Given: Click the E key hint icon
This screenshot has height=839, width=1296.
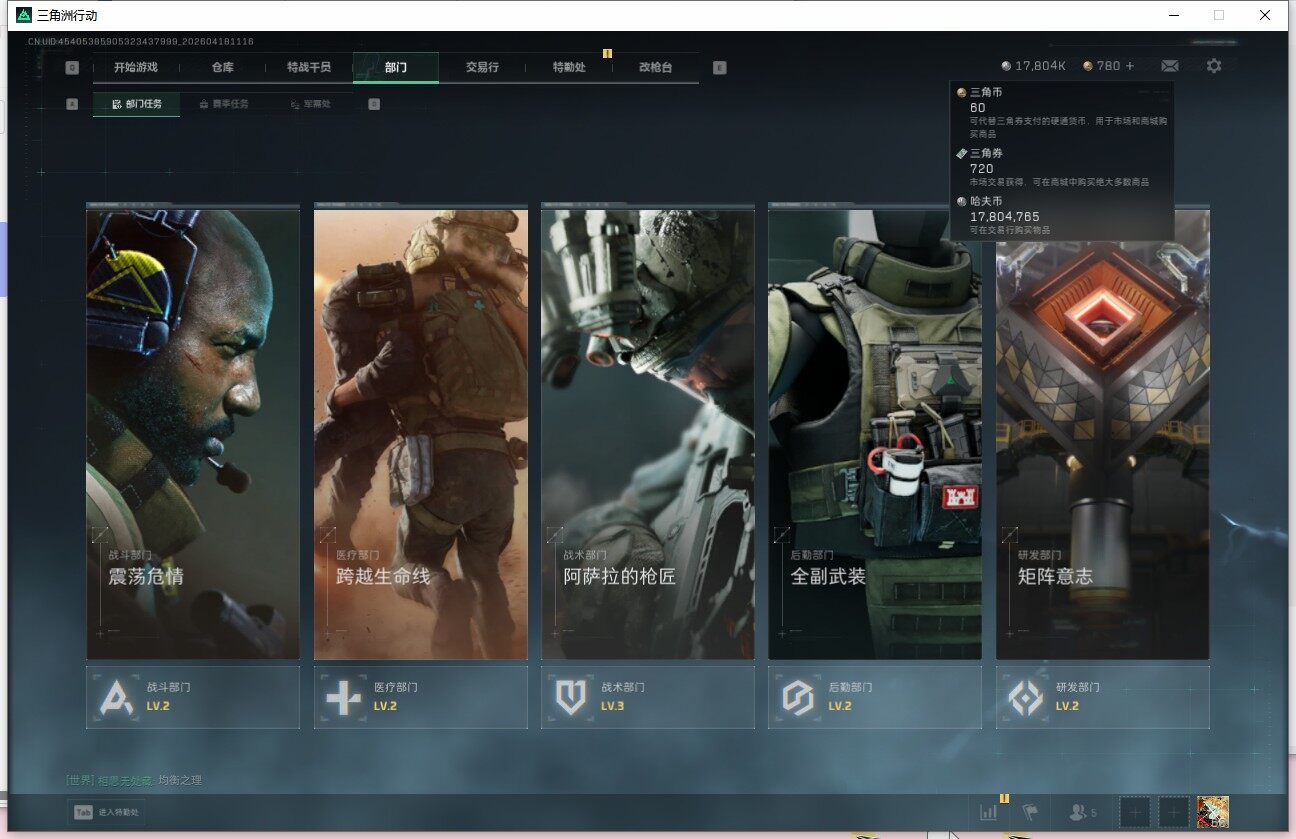Looking at the screenshot, I should click(x=720, y=68).
